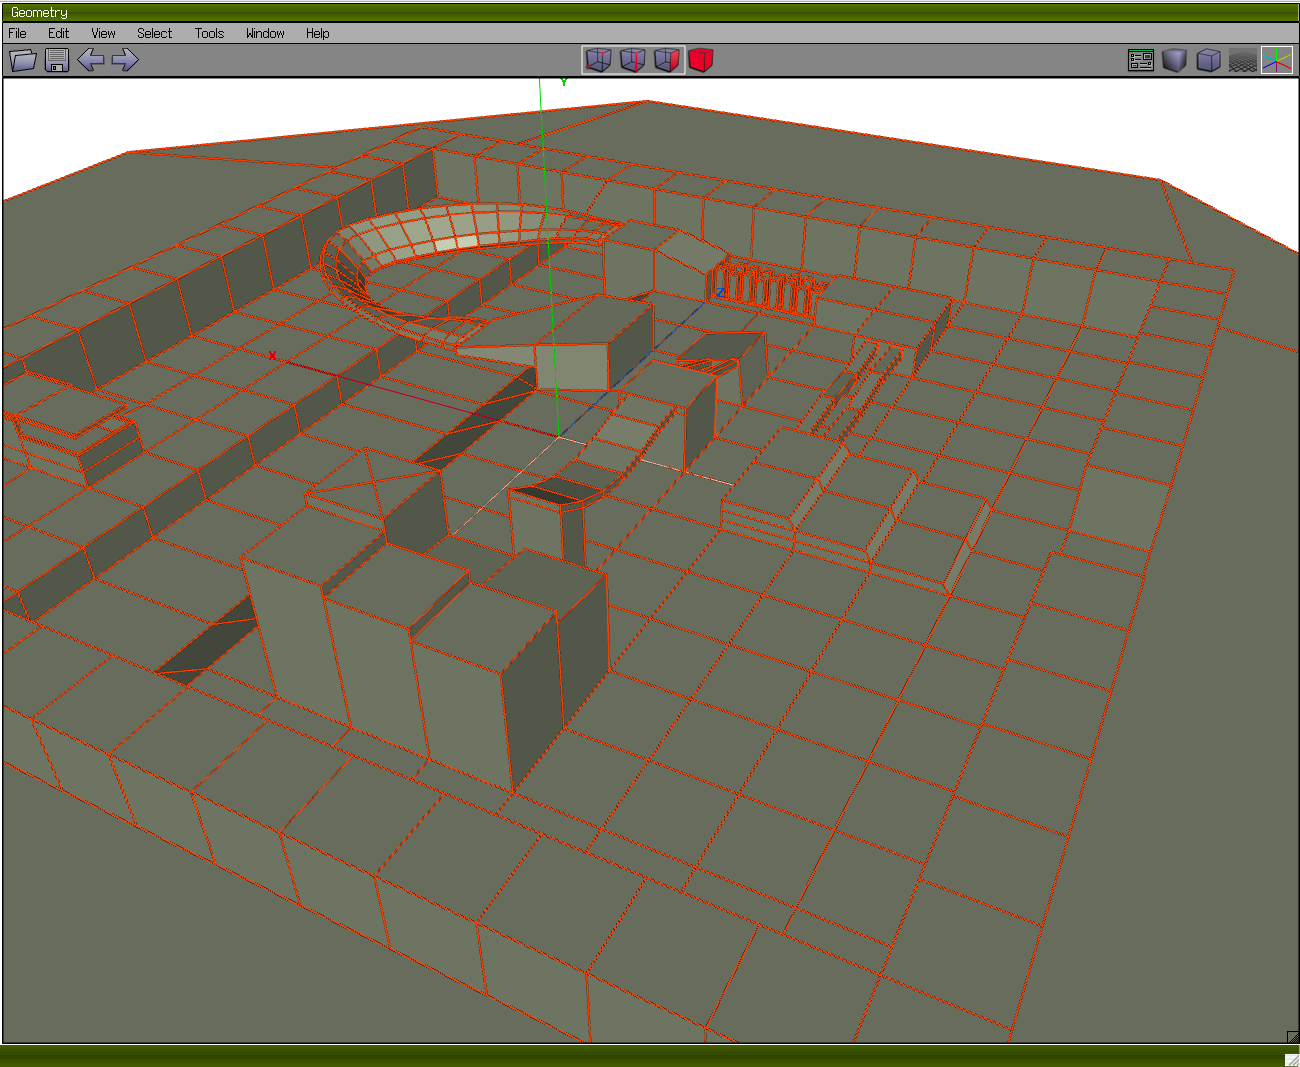Toggle the grid floor display icon

click(x=1243, y=60)
